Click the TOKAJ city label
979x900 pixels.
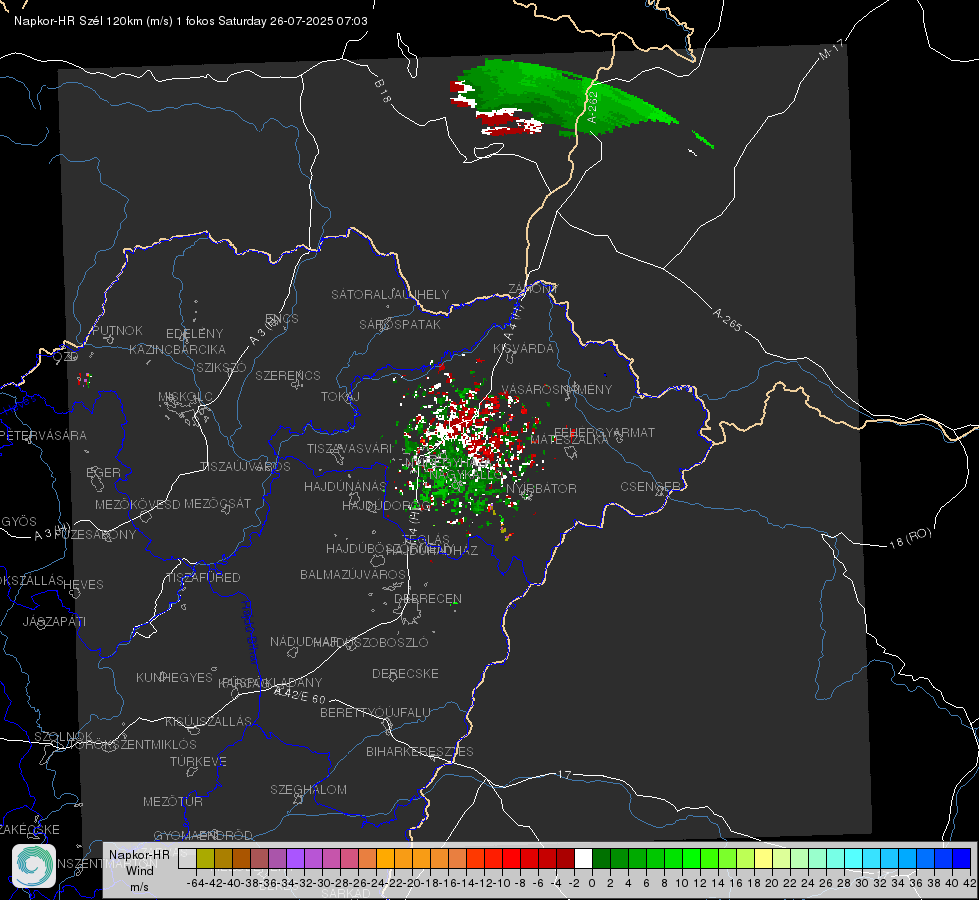[x=340, y=397]
